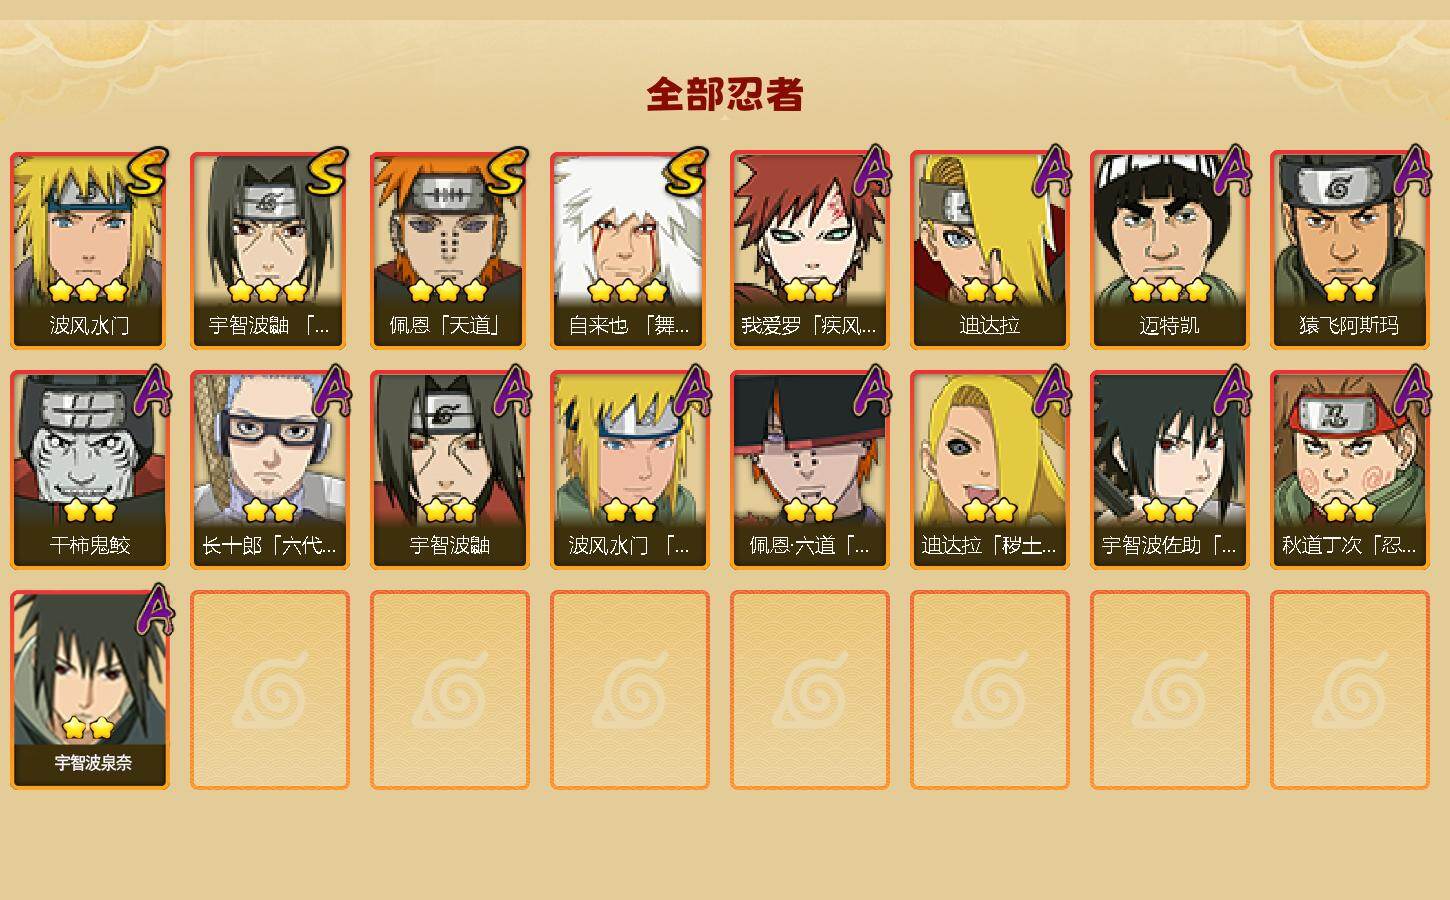
Task: Open the 佩恩·六道 card with the black hat
Action: point(810,470)
